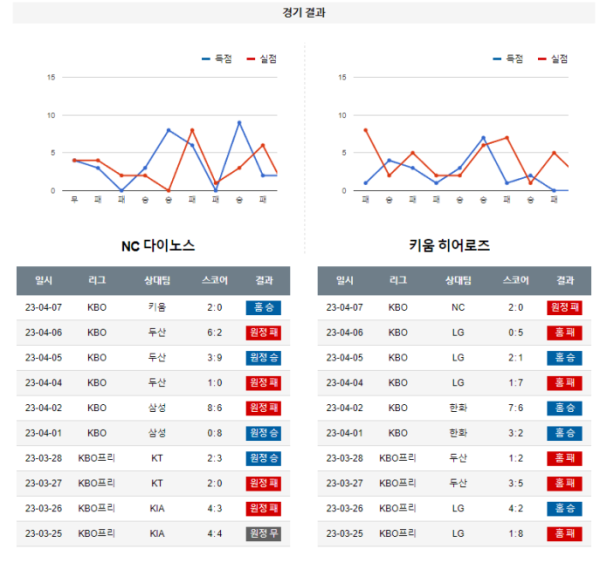Click the 홈 승 badge in NC table

263,308
